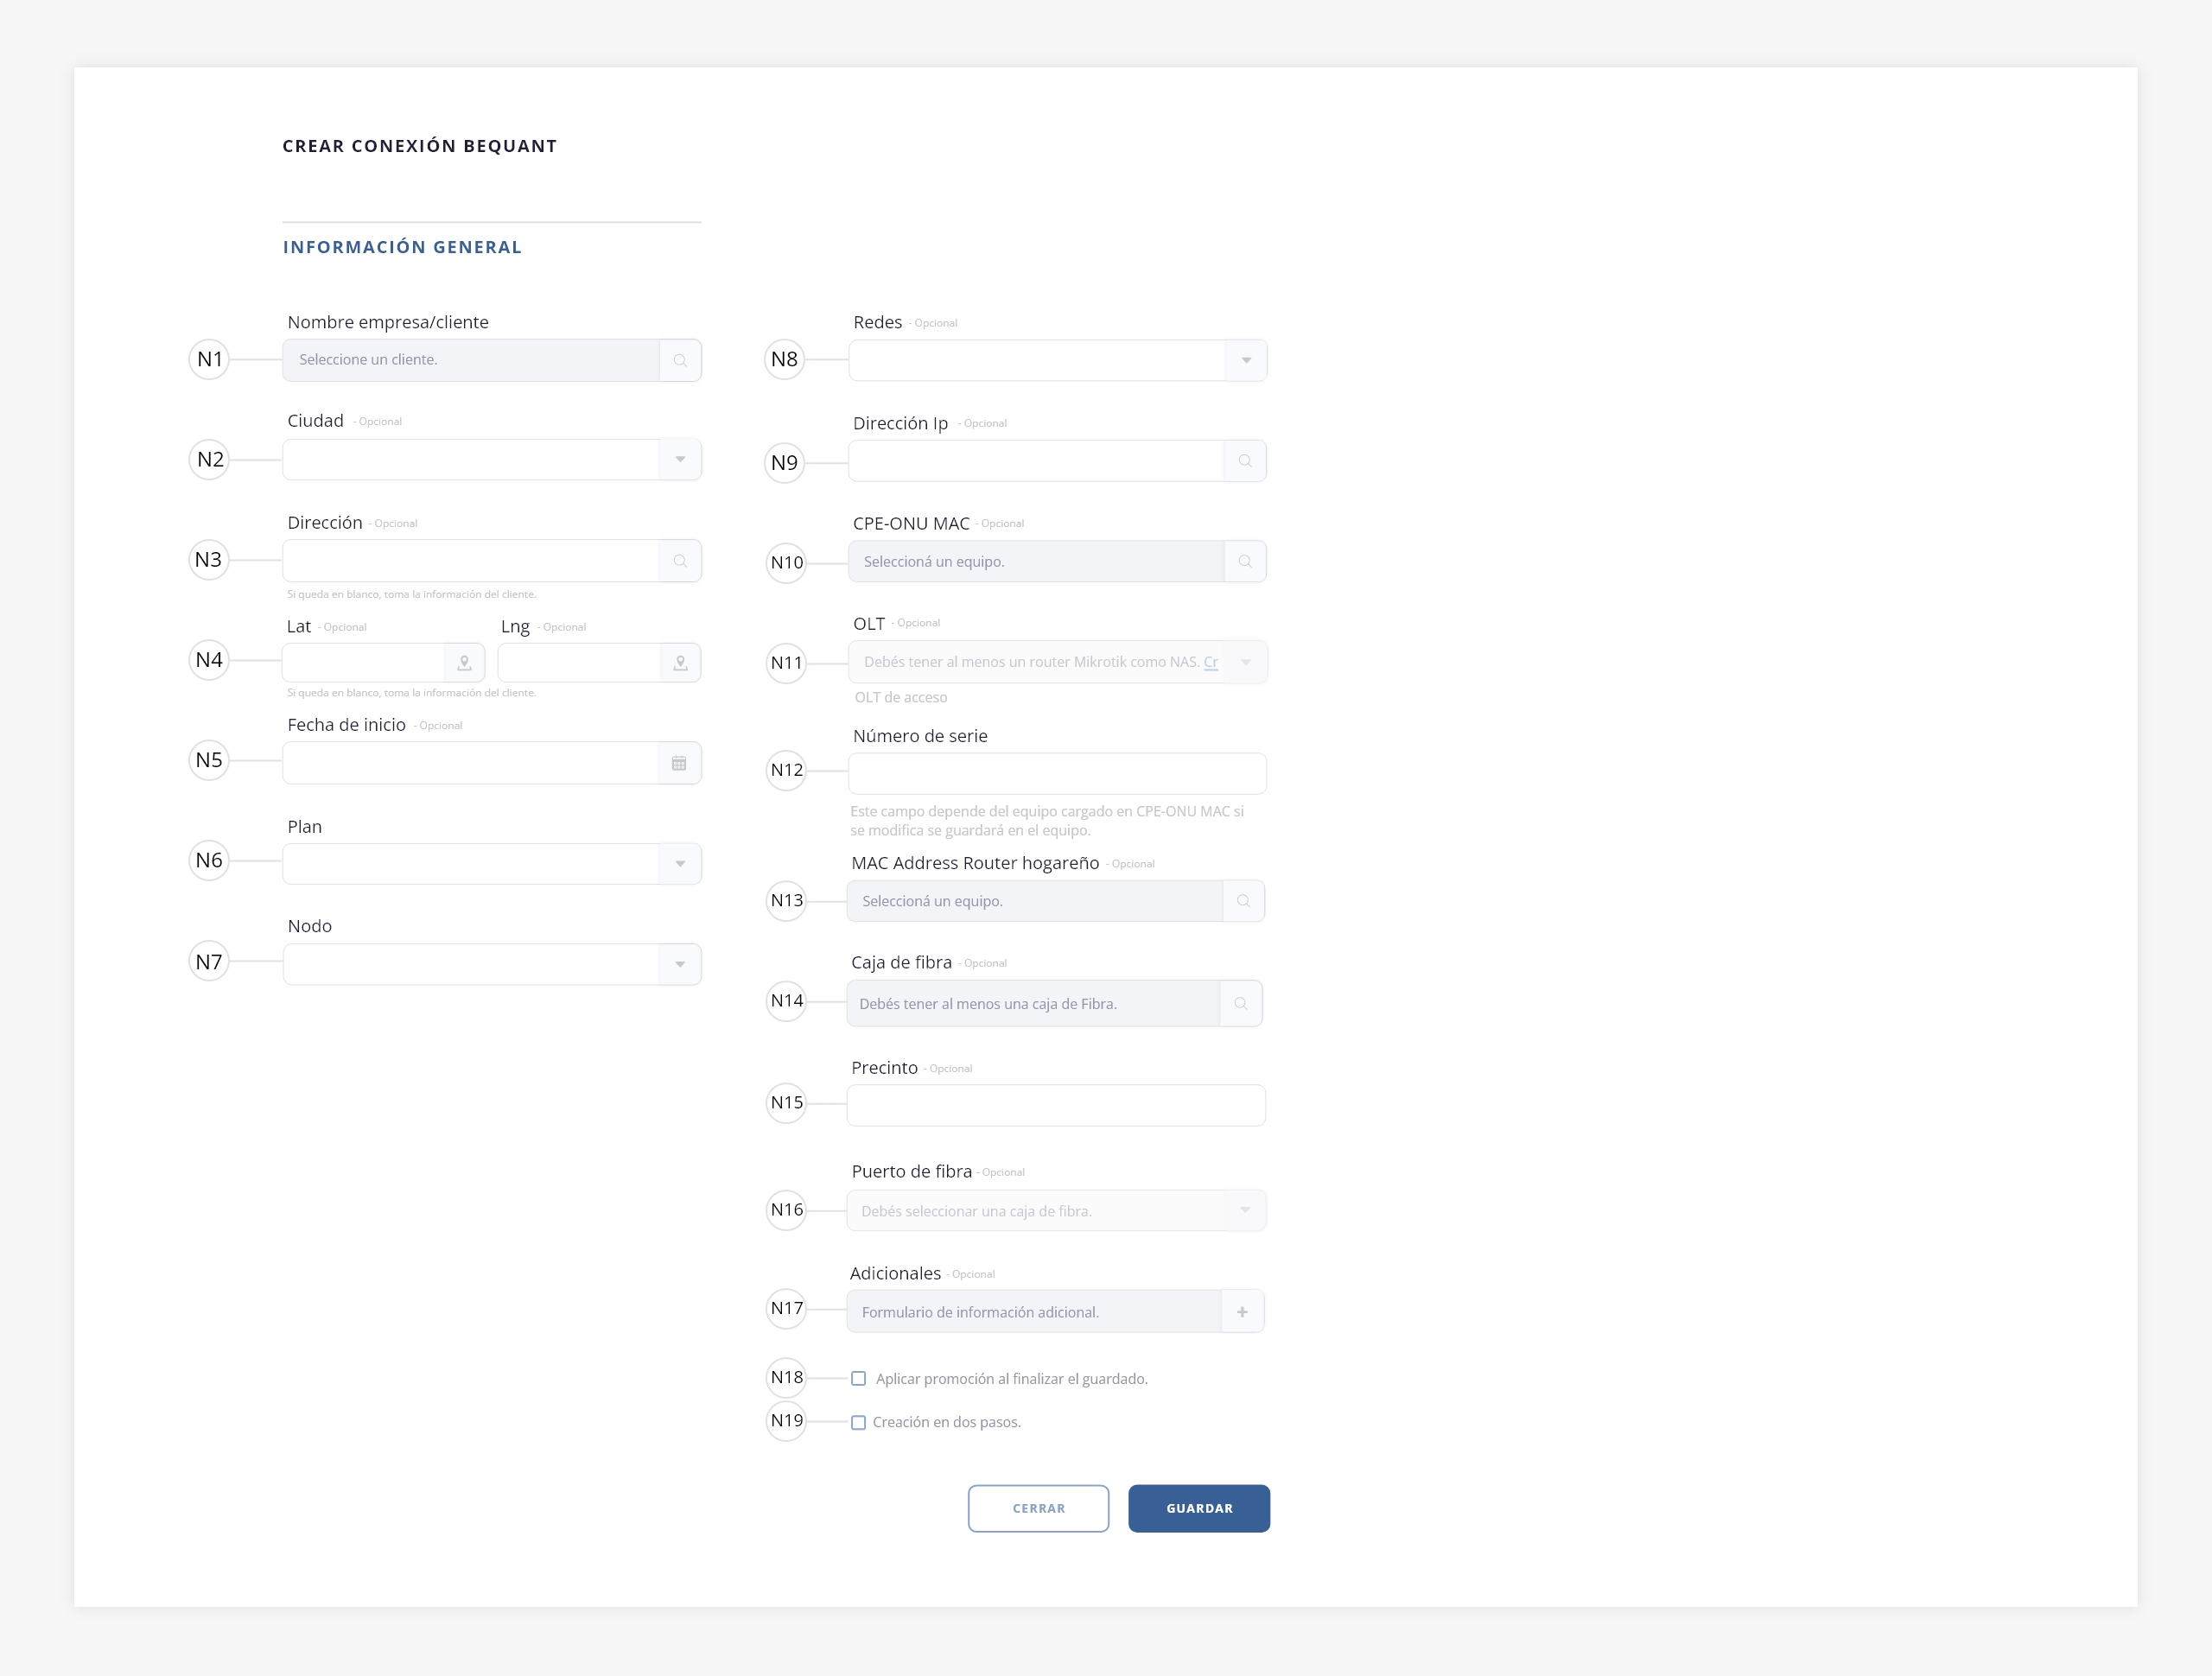Viewport: 2212px width, 1676px height.
Task: Click the CERRAR button
Action: click(x=1038, y=1508)
